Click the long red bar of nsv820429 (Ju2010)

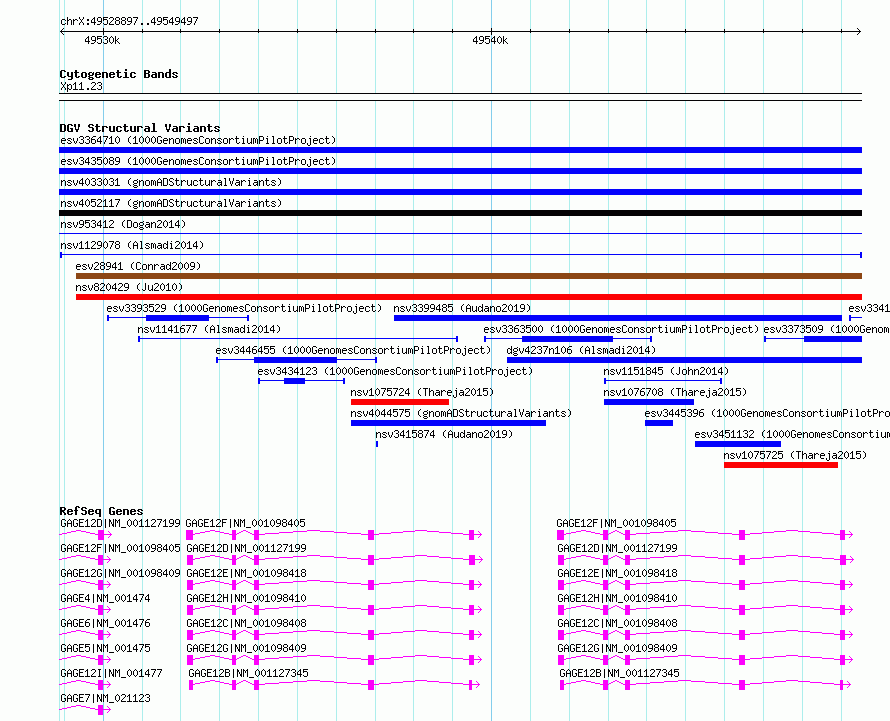[x=469, y=297]
